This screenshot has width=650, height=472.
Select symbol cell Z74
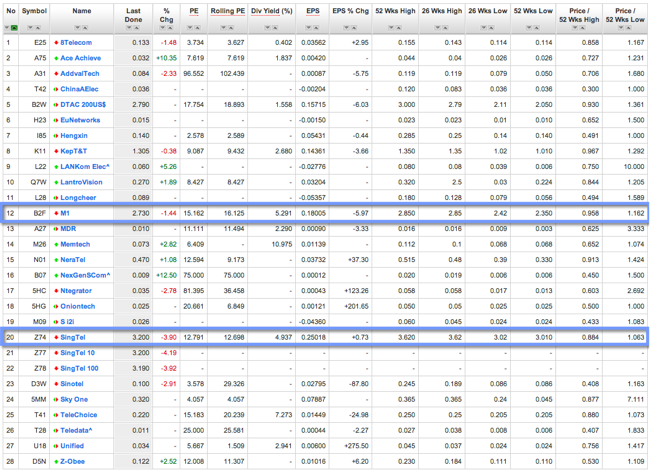pos(40,337)
